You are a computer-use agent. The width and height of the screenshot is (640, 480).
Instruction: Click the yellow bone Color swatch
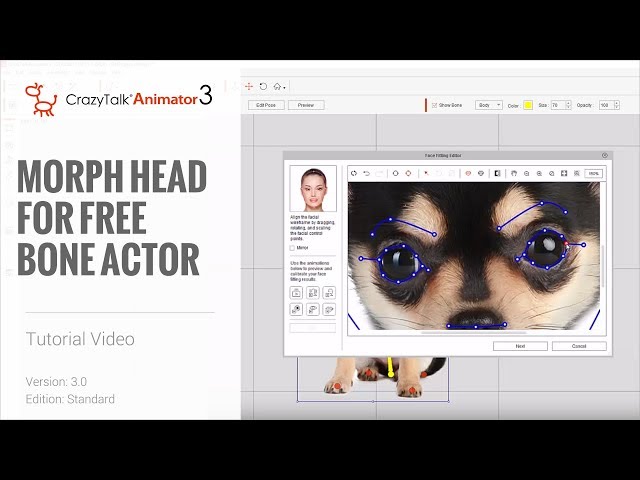(x=528, y=105)
